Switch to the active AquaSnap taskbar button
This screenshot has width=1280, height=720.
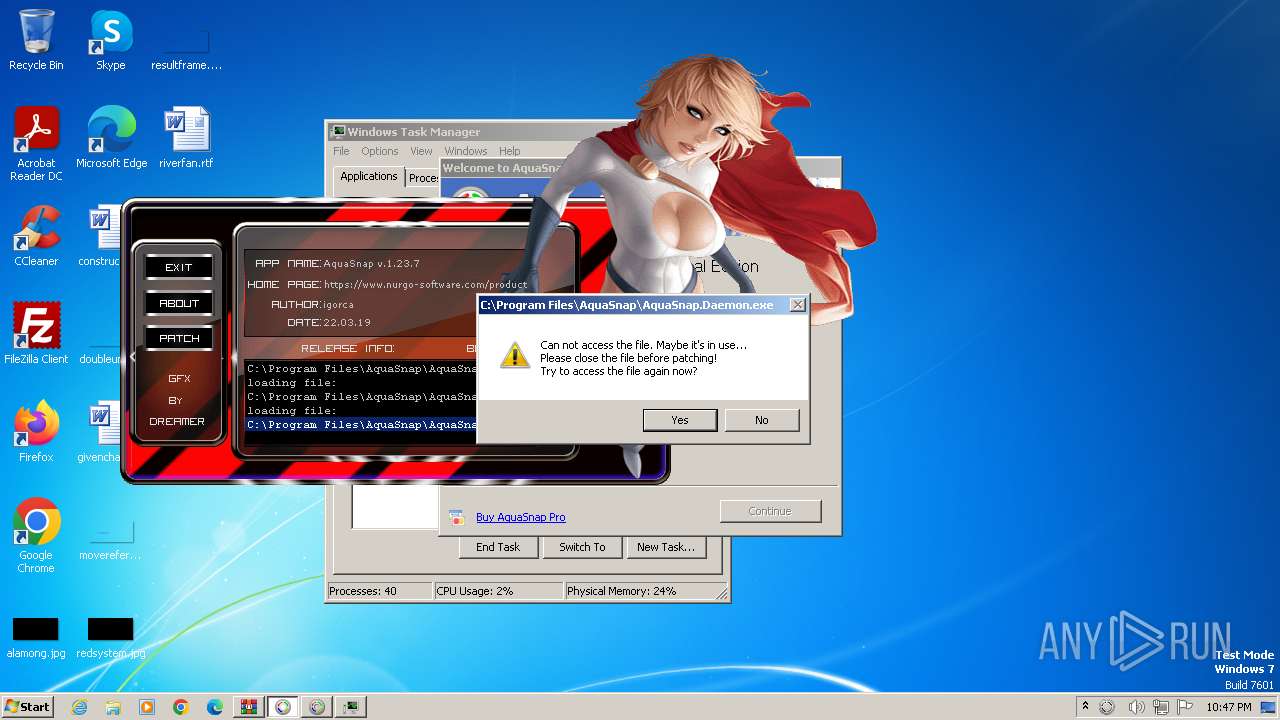[x=283, y=707]
